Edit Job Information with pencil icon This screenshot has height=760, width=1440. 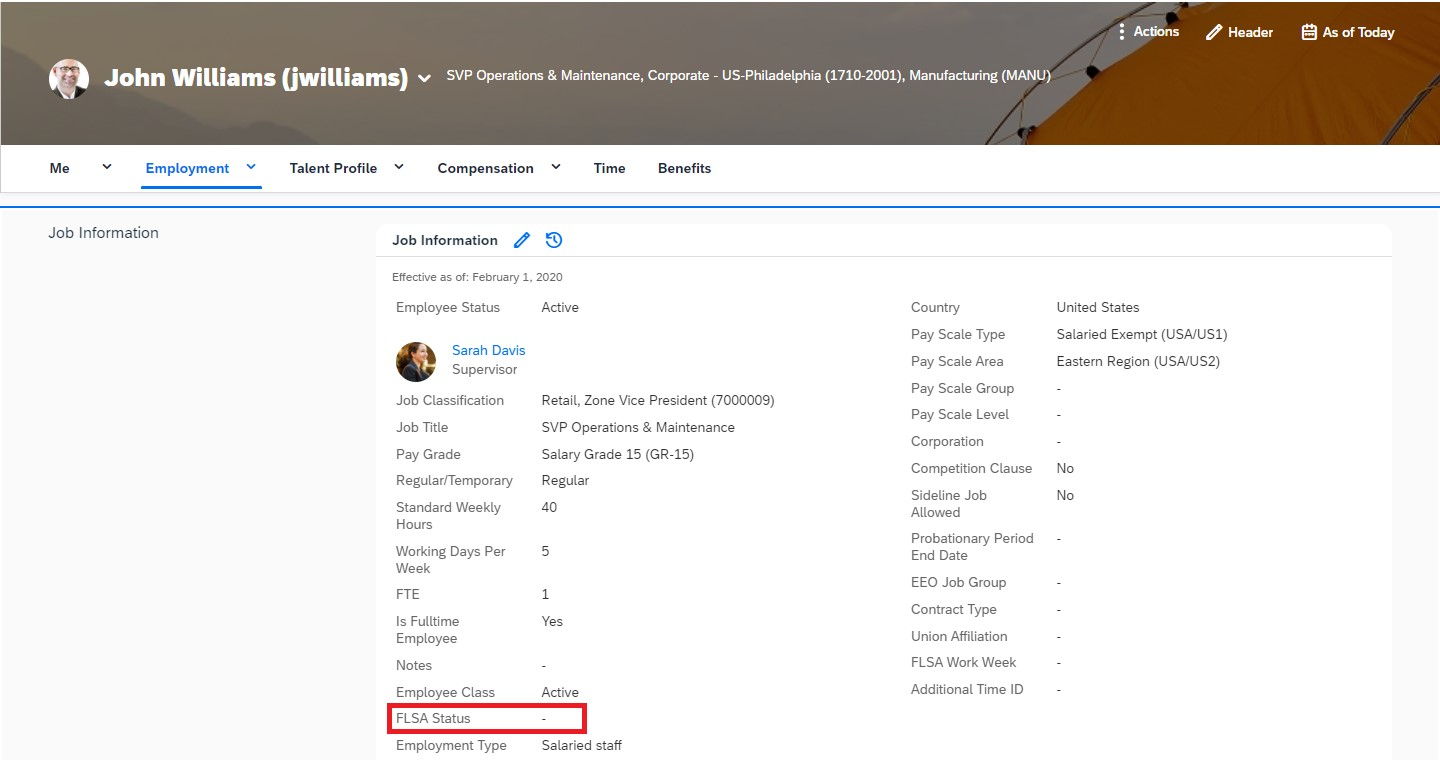(521, 240)
